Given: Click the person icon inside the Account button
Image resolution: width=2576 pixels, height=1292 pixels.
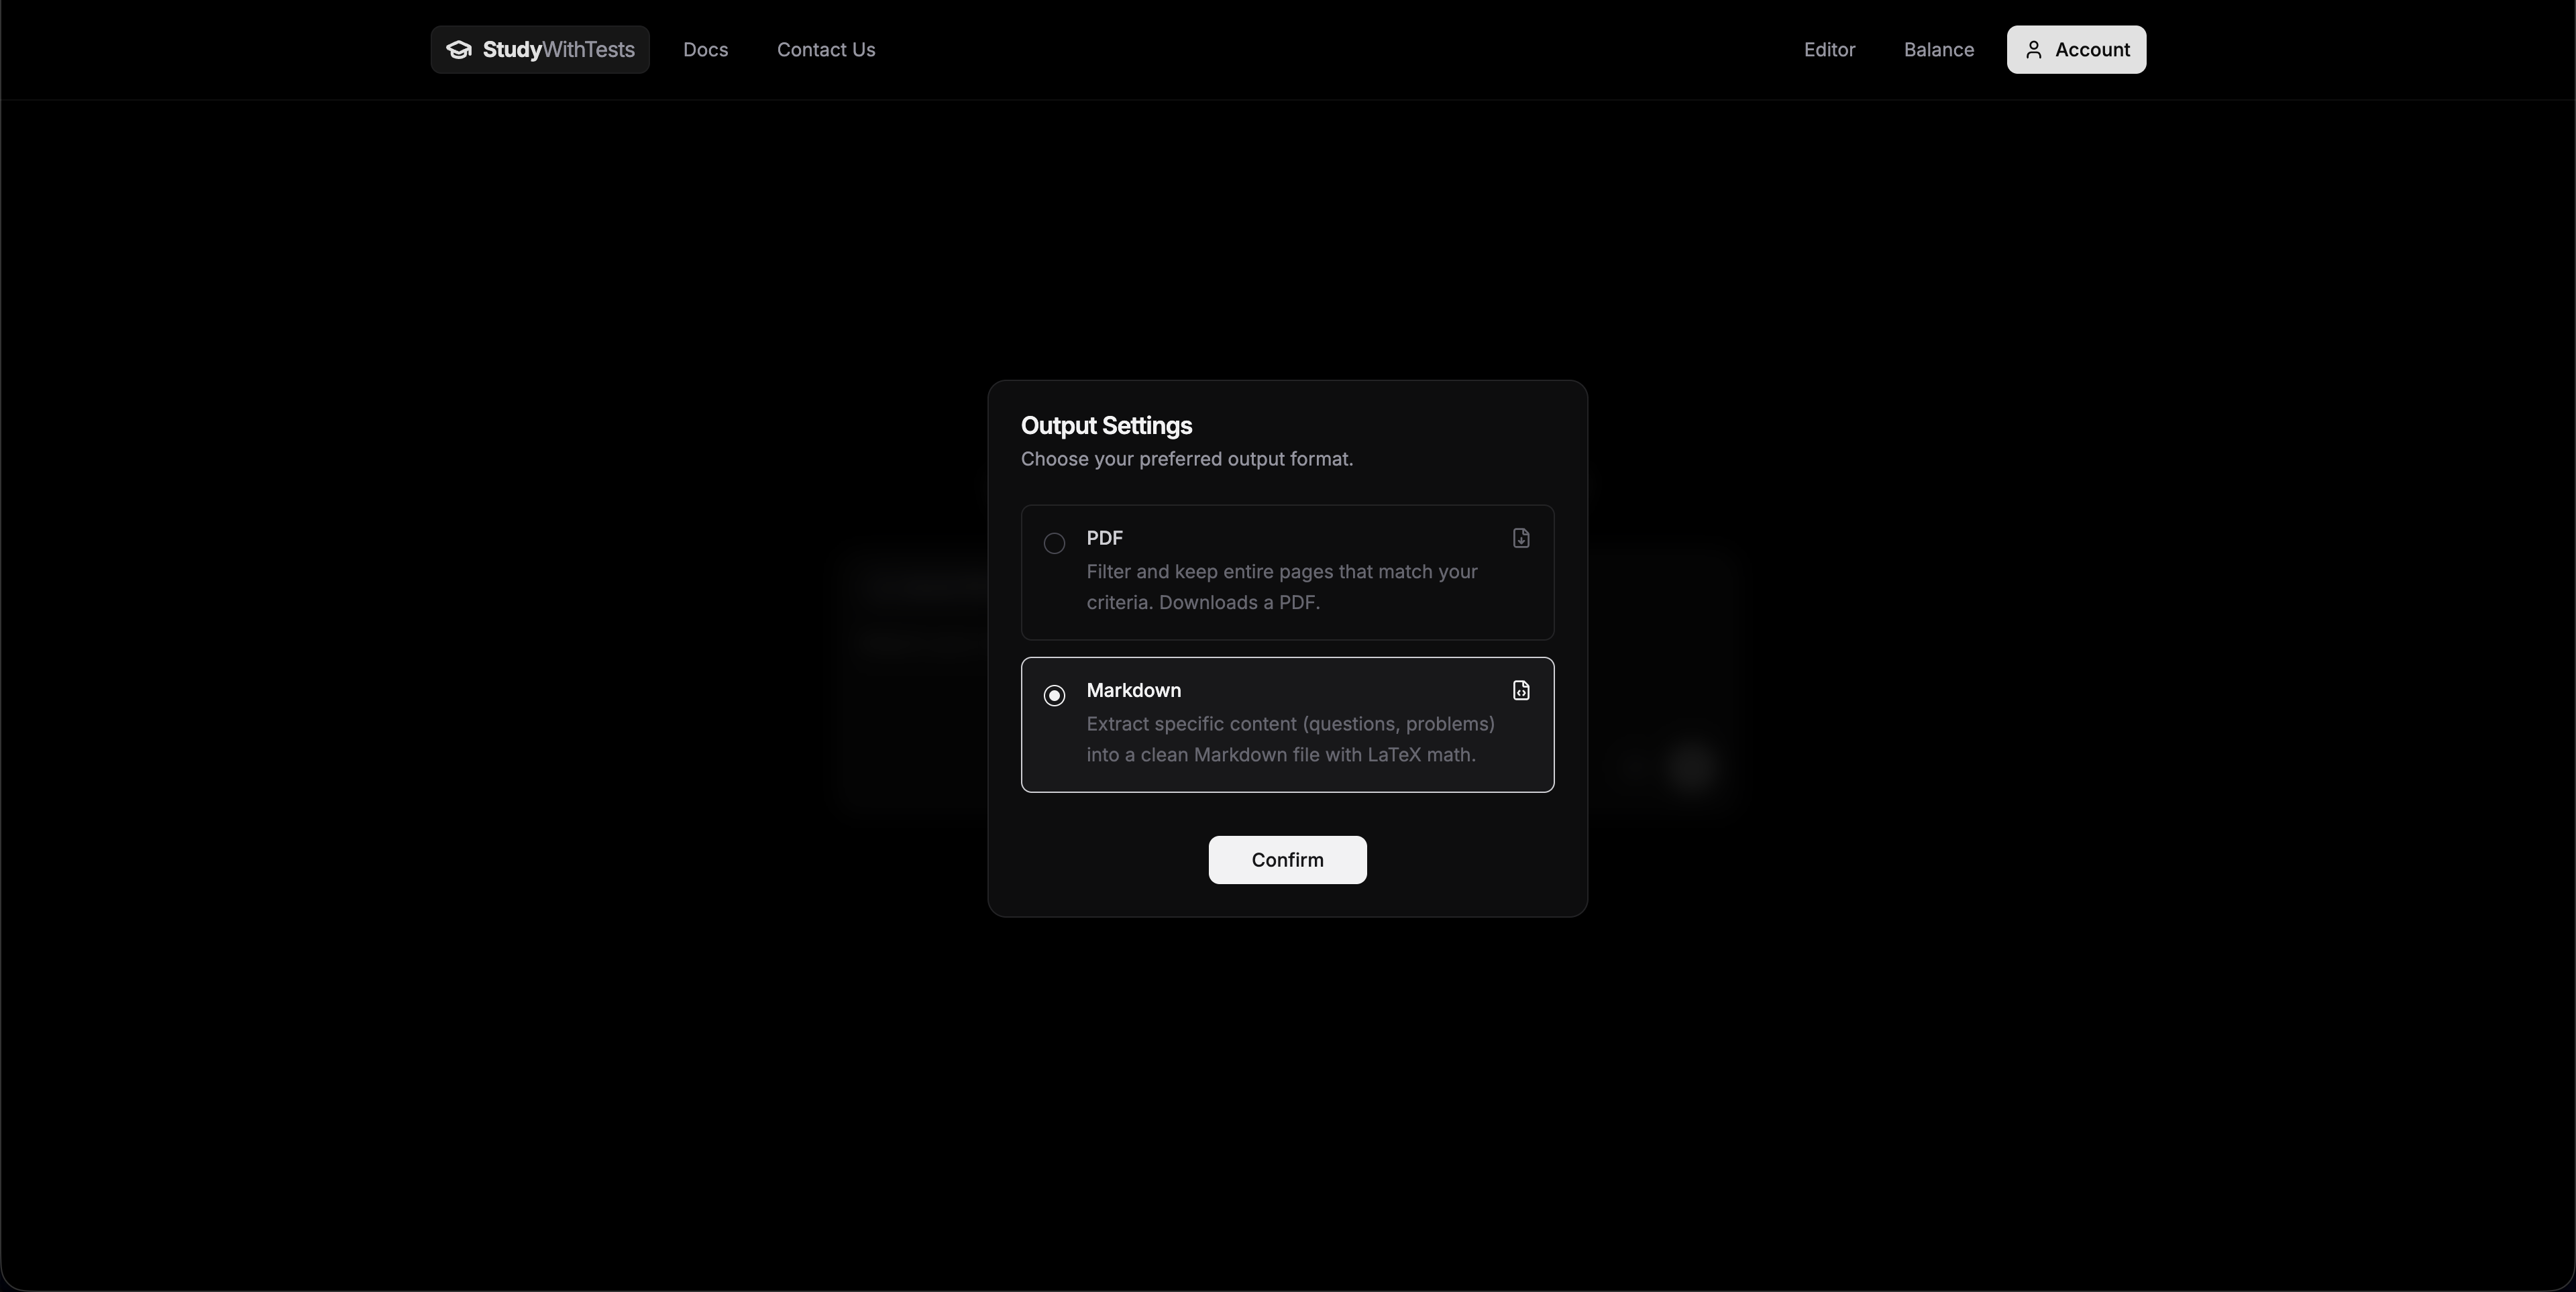Looking at the screenshot, I should click(x=2034, y=50).
